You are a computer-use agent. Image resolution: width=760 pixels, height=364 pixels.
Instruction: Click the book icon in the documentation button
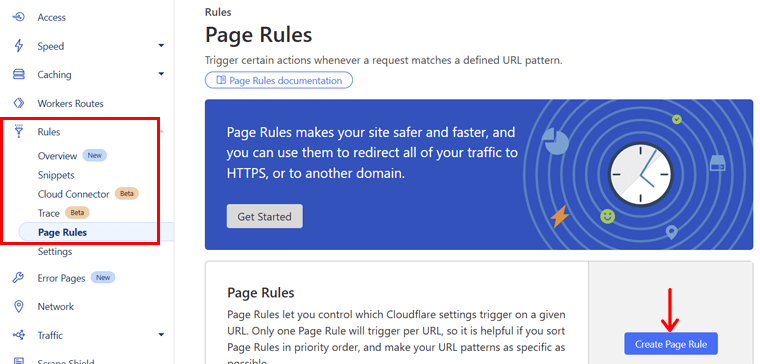[221, 80]
